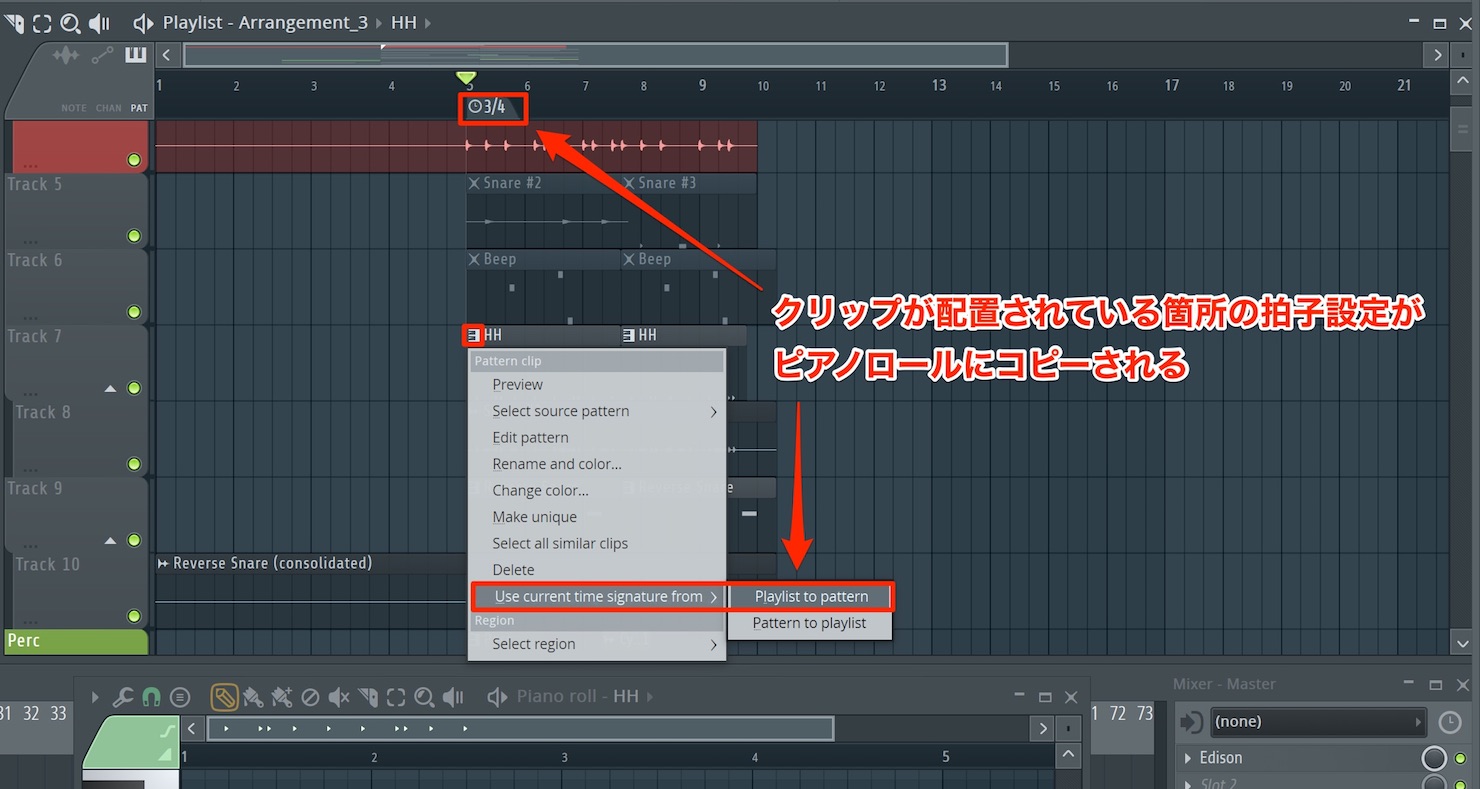Viewport: 1480px width, 789px height.
Task: Mute the red top track
Action: [x=134, y=160]
